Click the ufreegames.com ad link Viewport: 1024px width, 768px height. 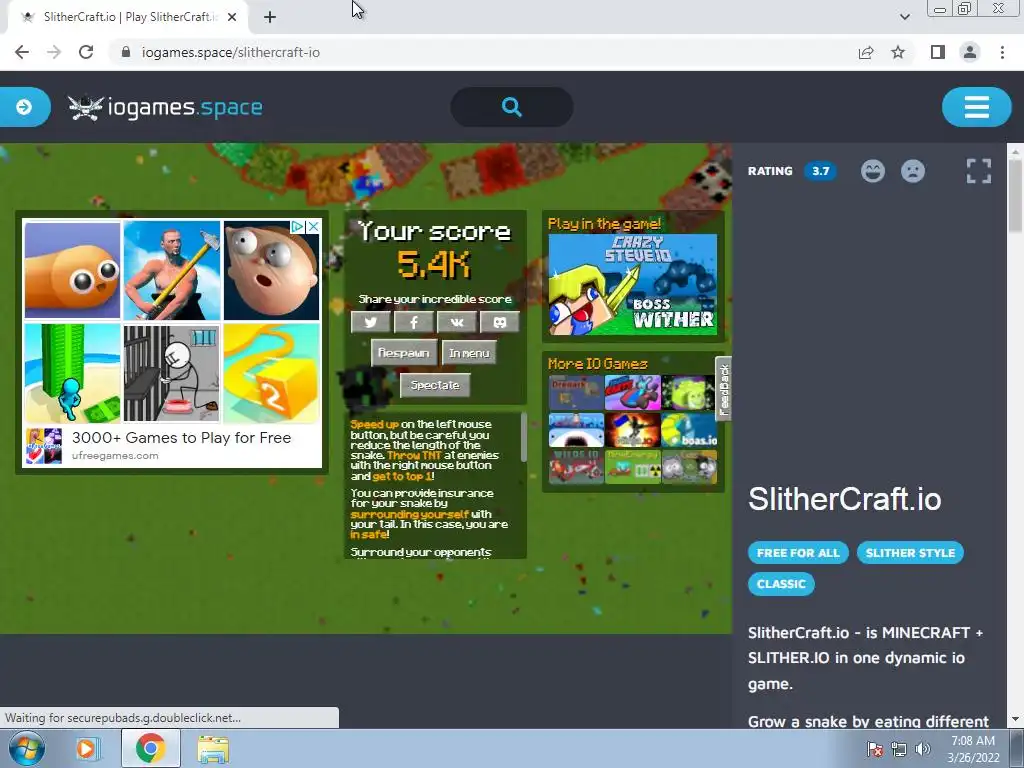pyautogui.click(x=115, y=456)
